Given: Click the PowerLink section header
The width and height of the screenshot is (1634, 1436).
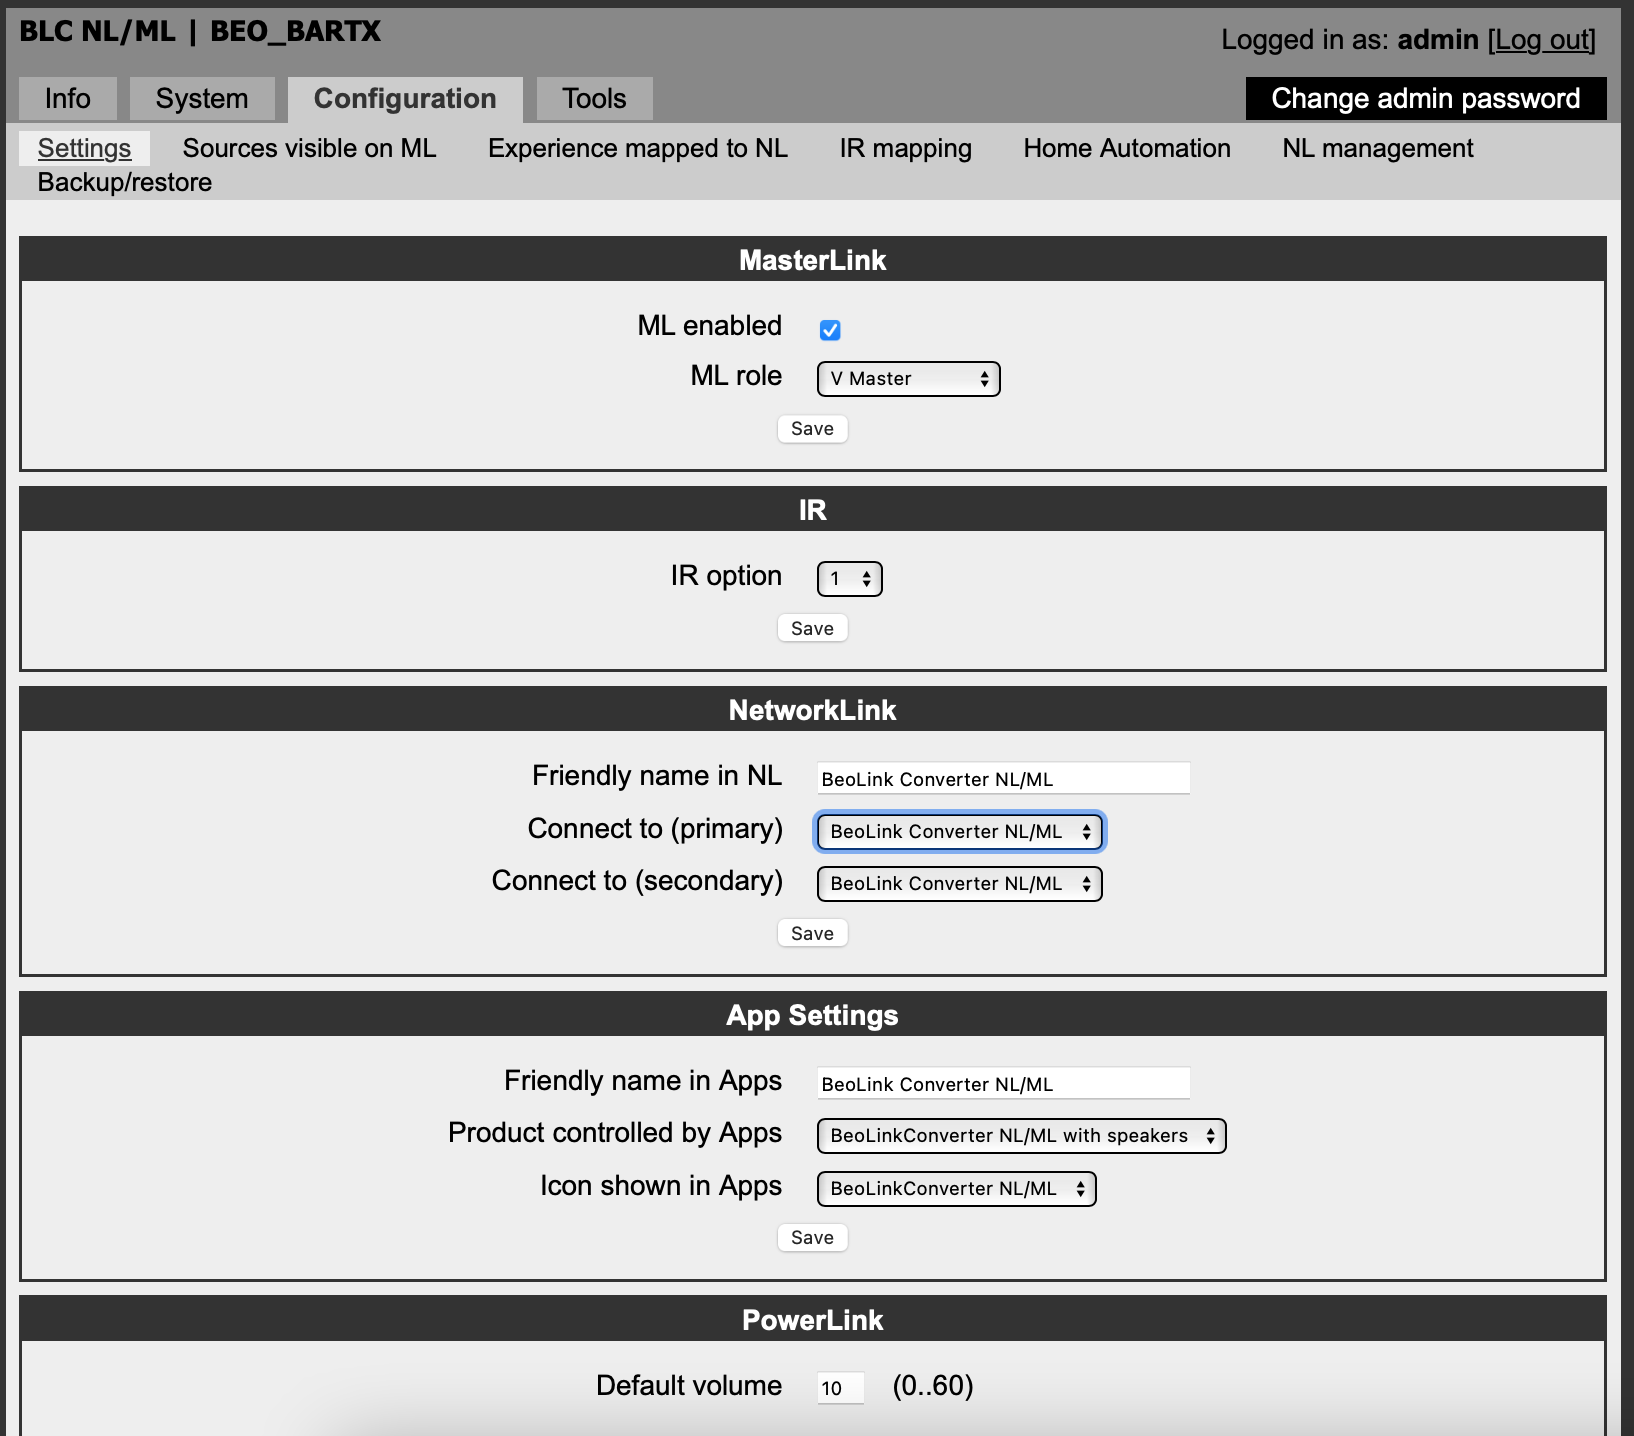Looking at the screenshot, I should 813,1320.
